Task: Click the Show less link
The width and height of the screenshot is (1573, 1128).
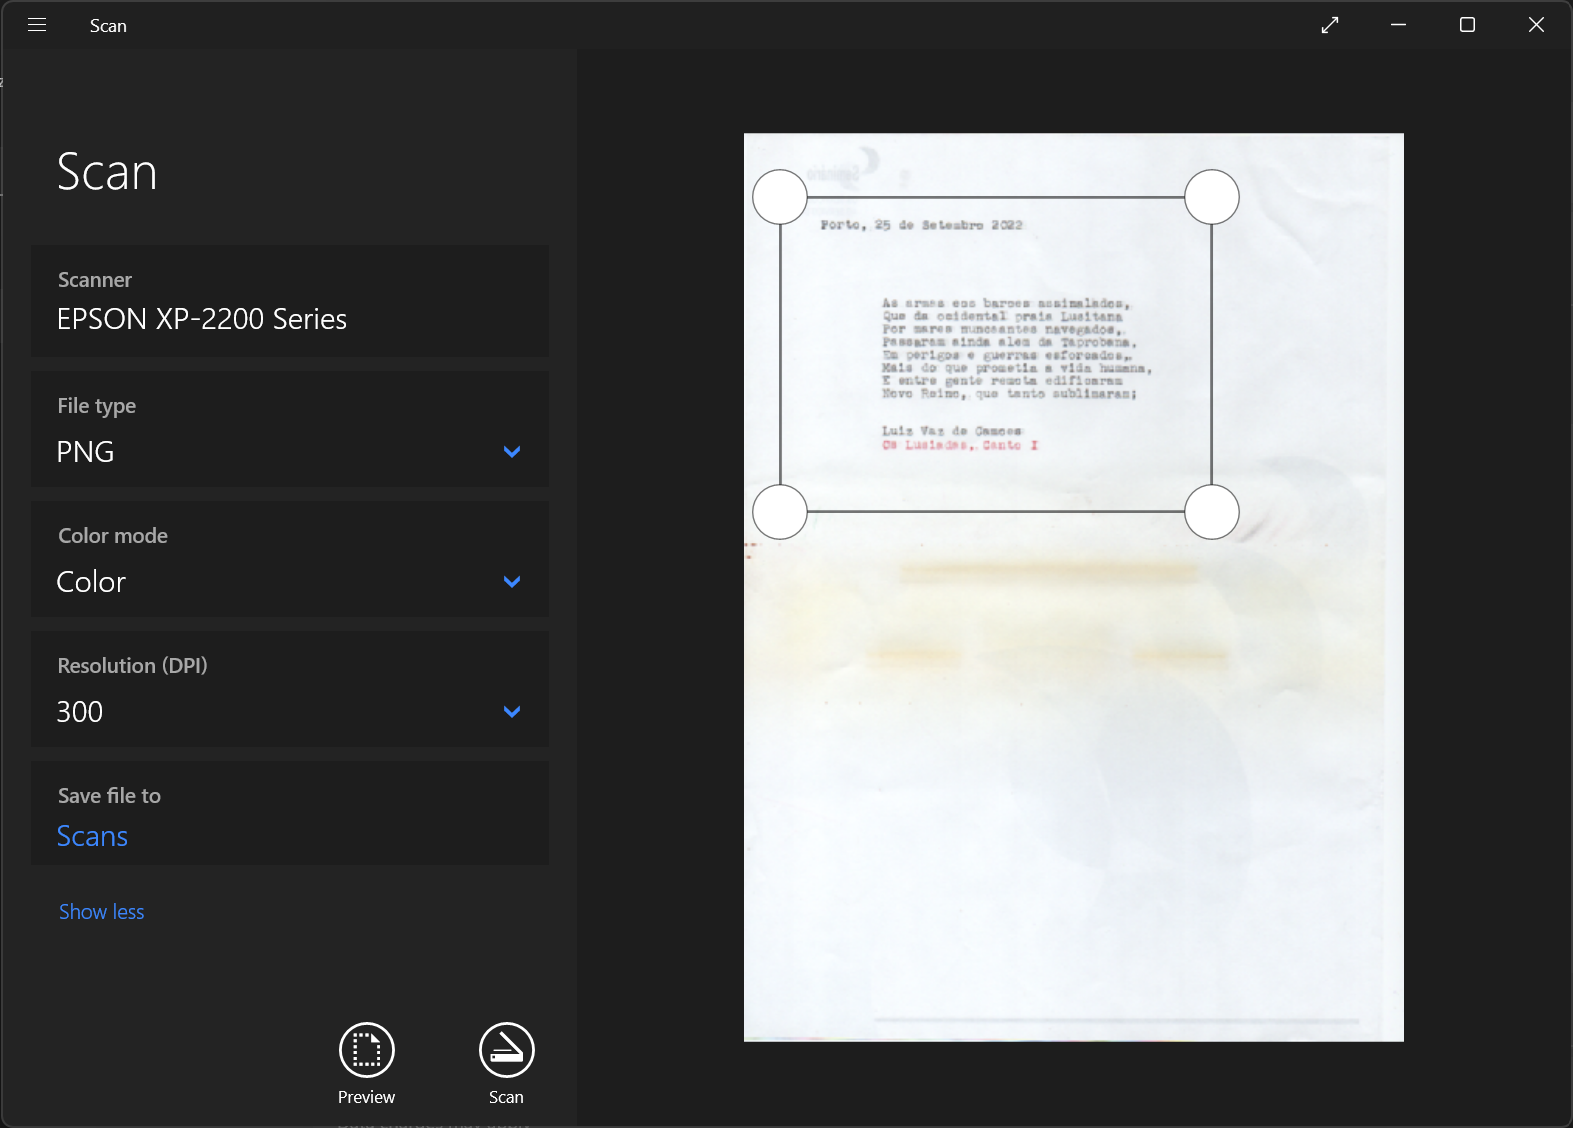Action: click(101, 912)
